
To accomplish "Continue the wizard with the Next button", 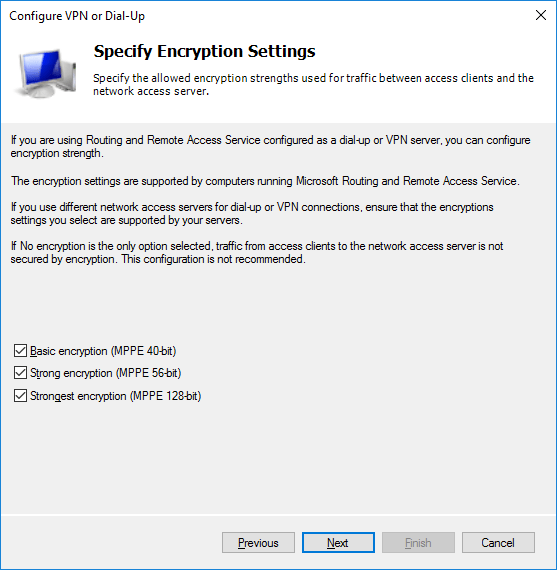I will (338, 543).
